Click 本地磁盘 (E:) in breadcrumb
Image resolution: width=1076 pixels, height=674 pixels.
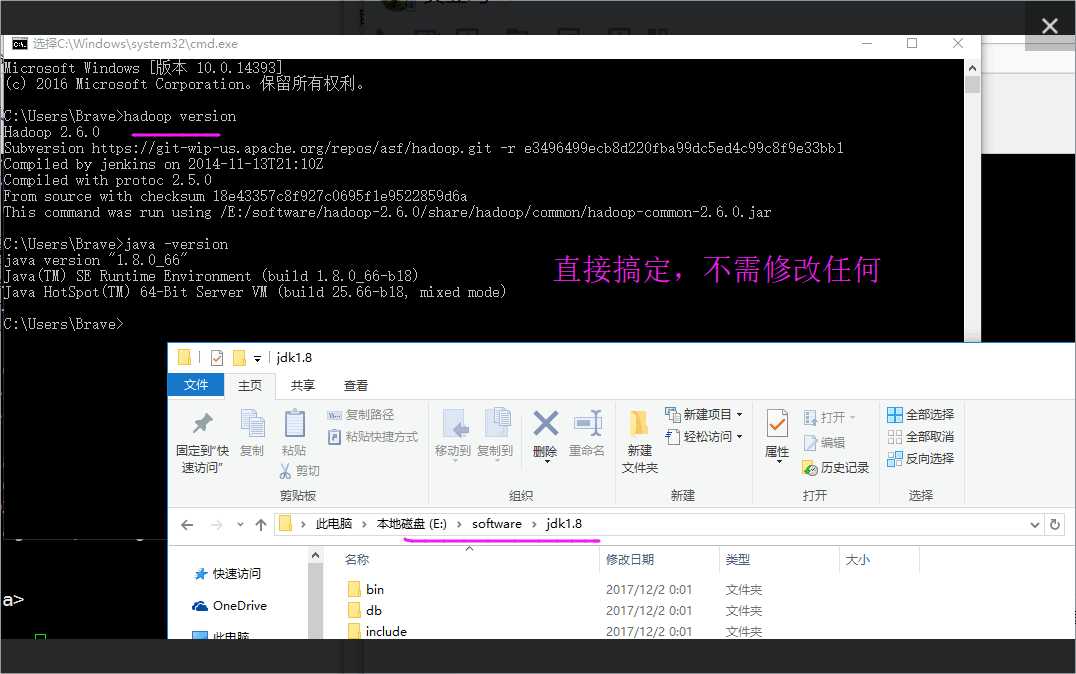(x=412, y=524)
